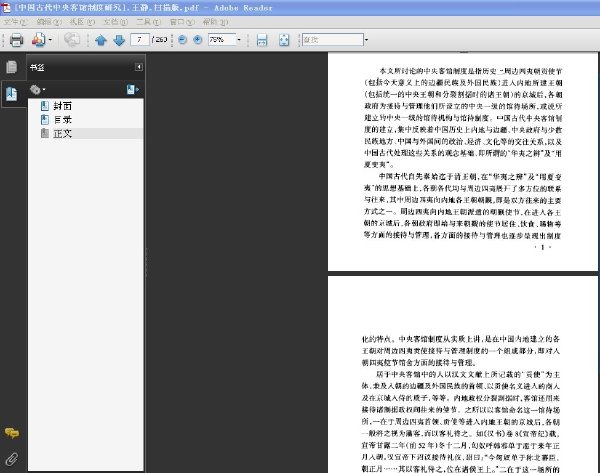The image size is (600, 473).
Task: Go to next page with down arrow
Action: point(119,40)
